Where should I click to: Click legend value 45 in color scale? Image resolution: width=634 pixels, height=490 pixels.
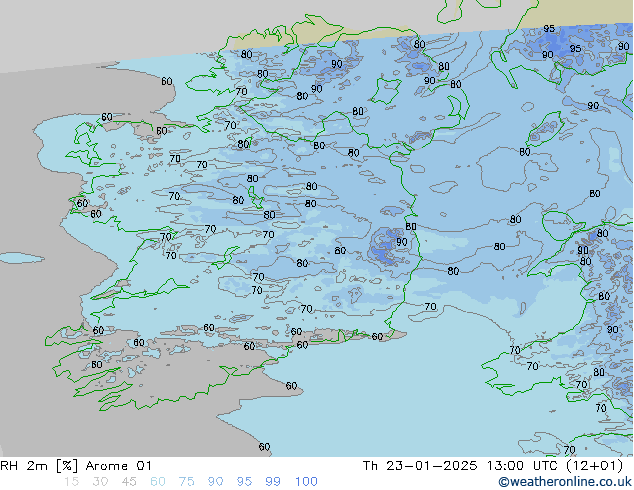click(129, 482)
